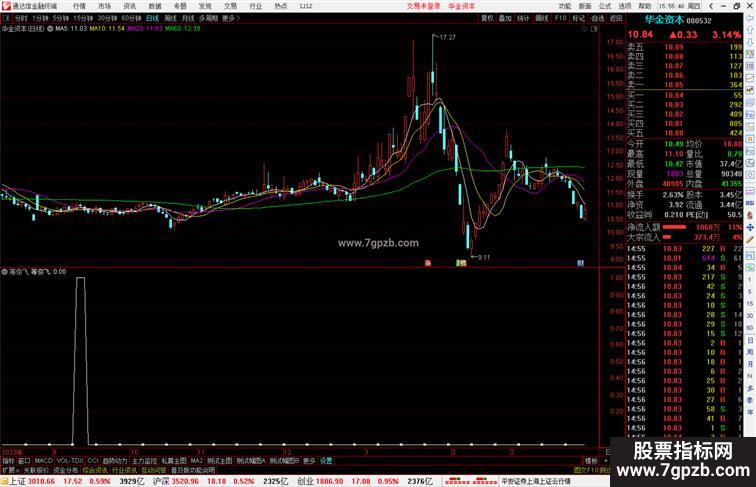Click the RSI icon in right sidebar
Viewport: 756px width, 487px height.
click(750, 204)
